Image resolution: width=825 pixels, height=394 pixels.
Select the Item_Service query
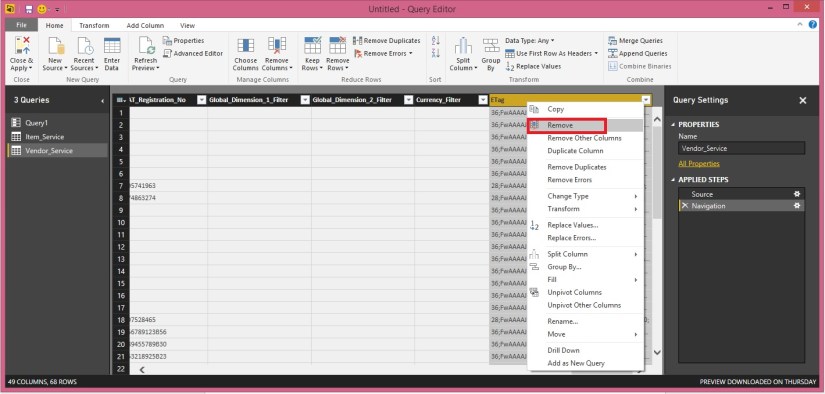(x=57, y=137)
